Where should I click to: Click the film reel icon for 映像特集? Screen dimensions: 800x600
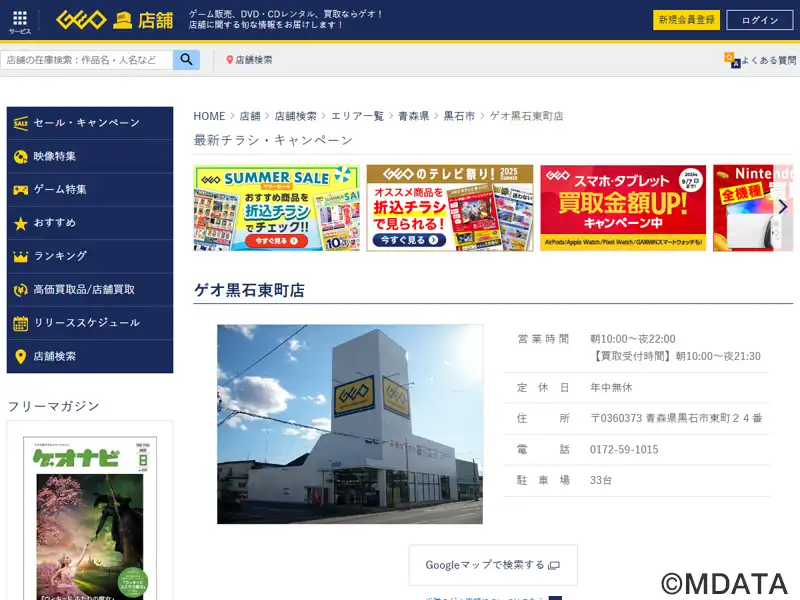click(20, 157)
